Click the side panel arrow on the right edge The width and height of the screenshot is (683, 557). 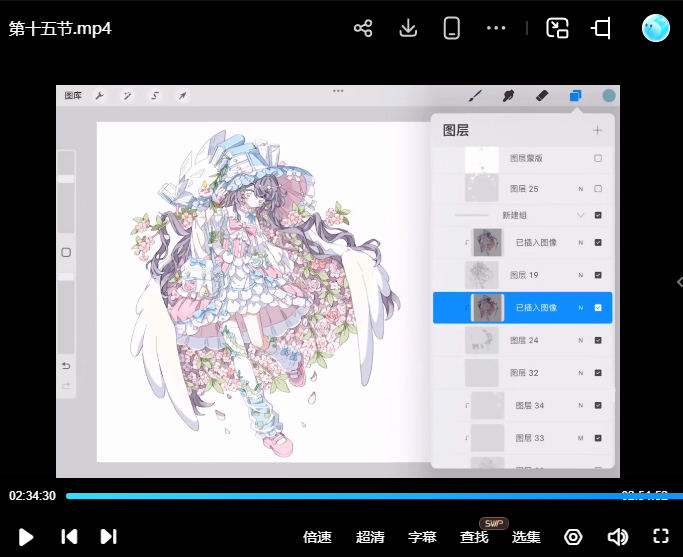click(680, 282)
